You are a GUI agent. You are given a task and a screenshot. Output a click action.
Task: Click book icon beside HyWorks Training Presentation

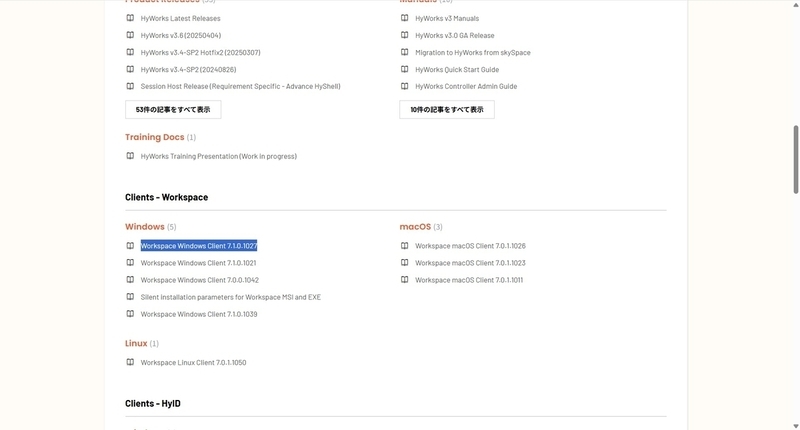coord(130,156)
